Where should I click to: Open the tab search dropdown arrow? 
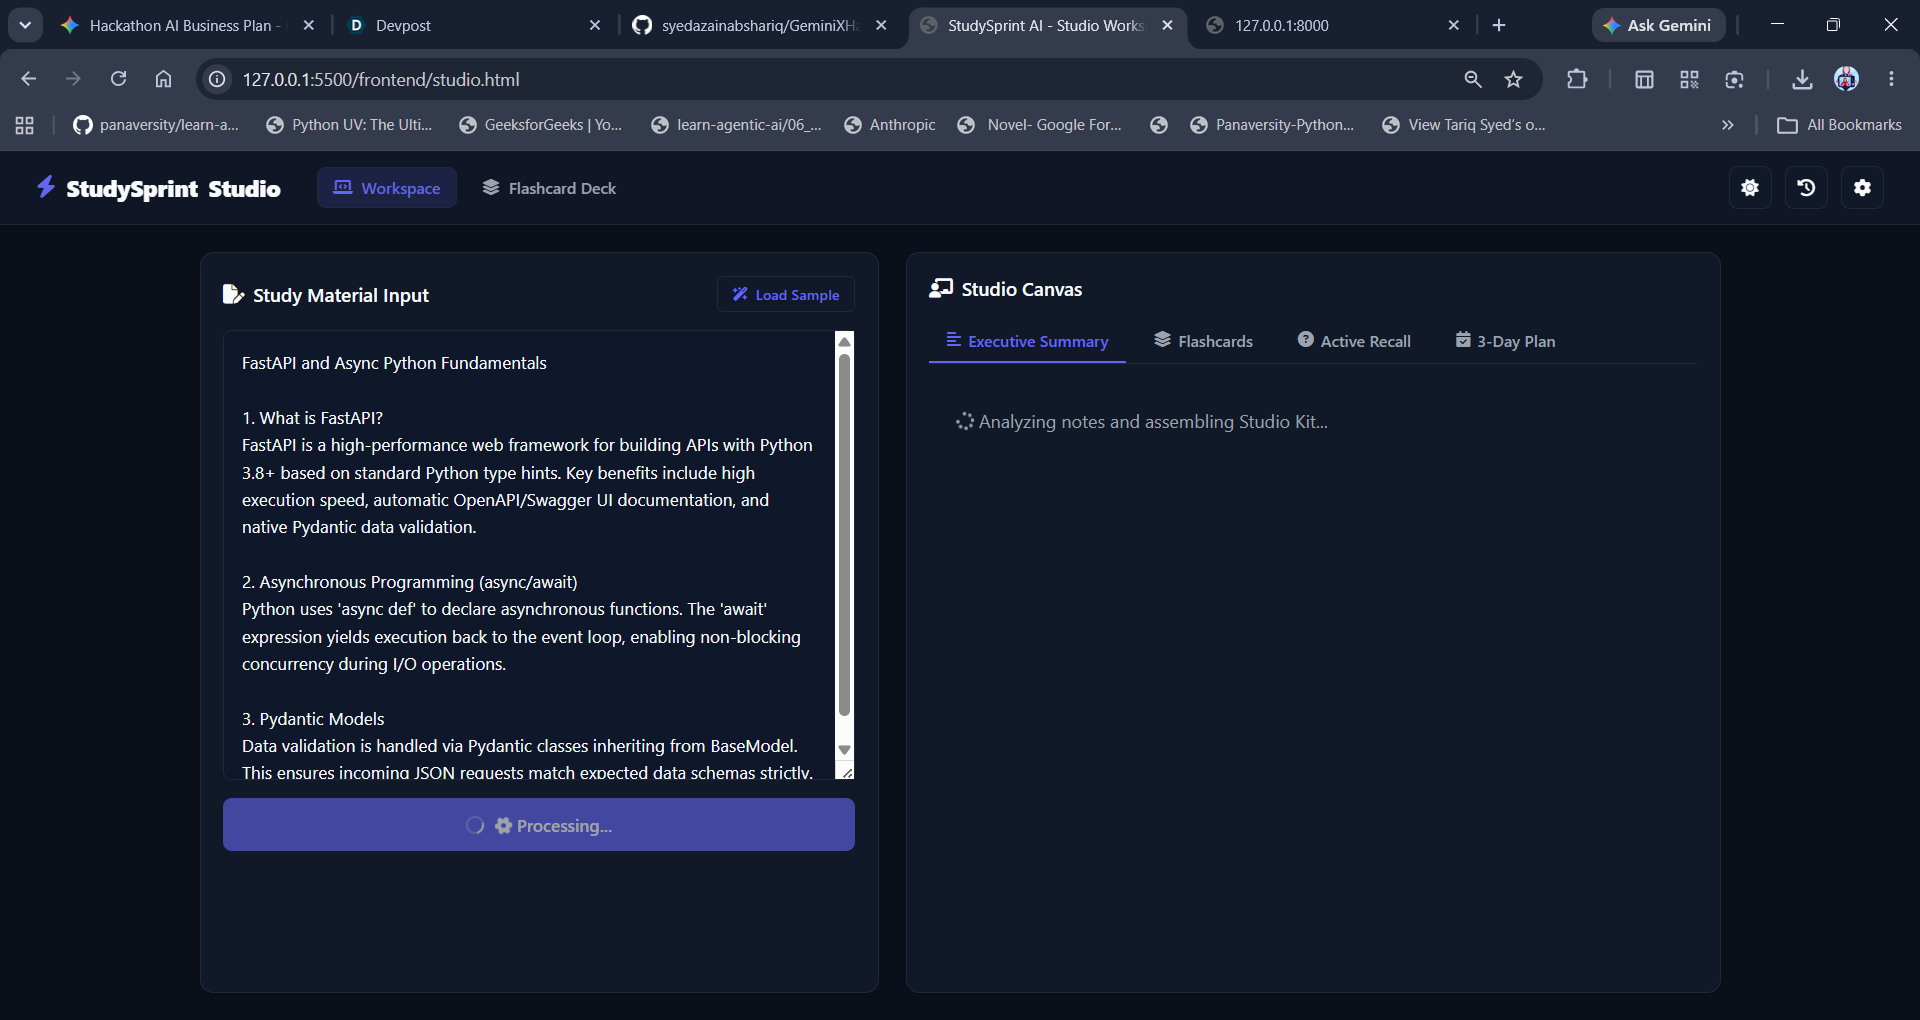[x=25, y=25]
